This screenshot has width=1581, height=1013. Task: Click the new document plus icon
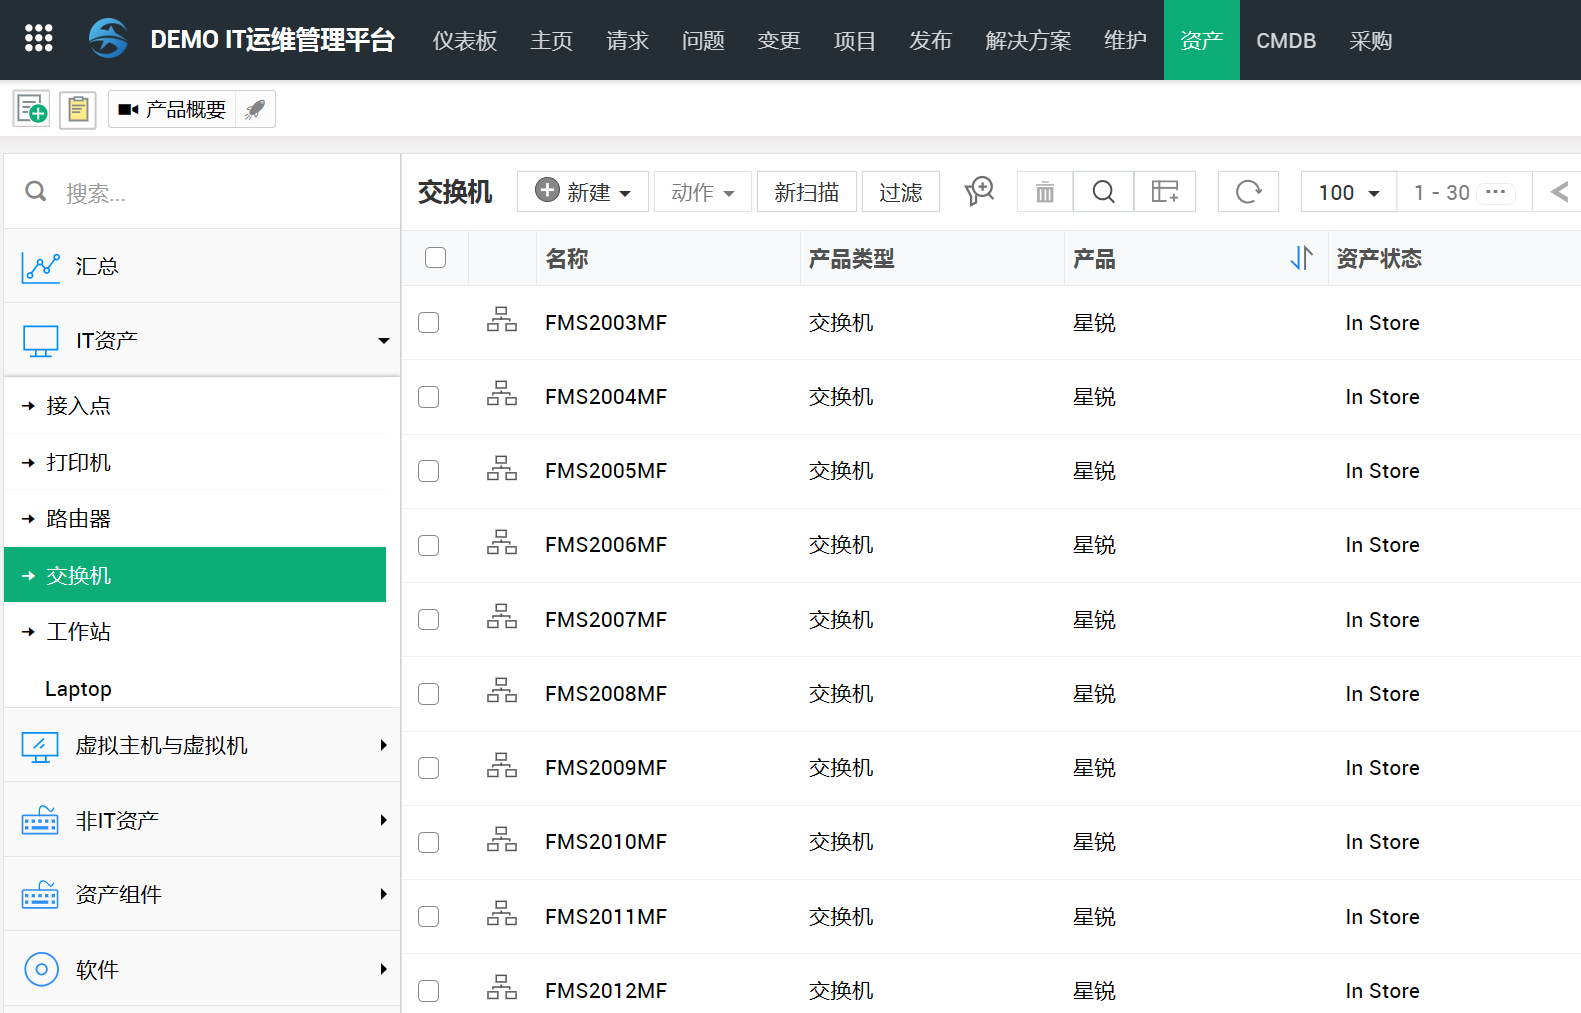(31, 109)
